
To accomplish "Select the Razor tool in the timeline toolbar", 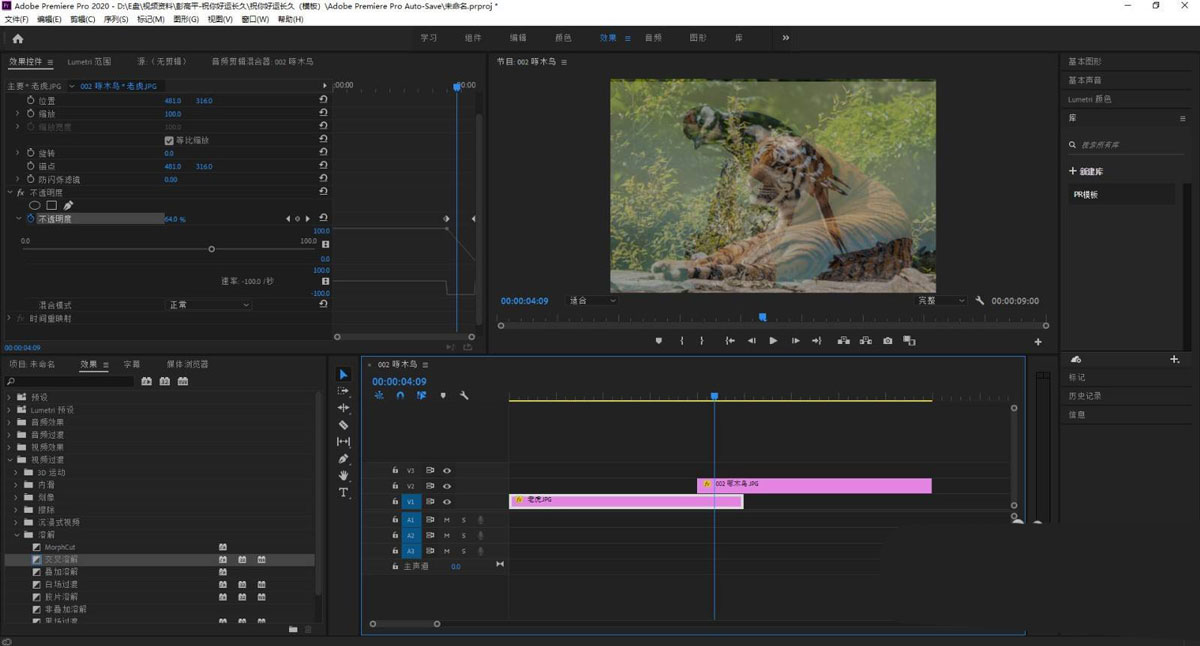I will coord(344,425).
